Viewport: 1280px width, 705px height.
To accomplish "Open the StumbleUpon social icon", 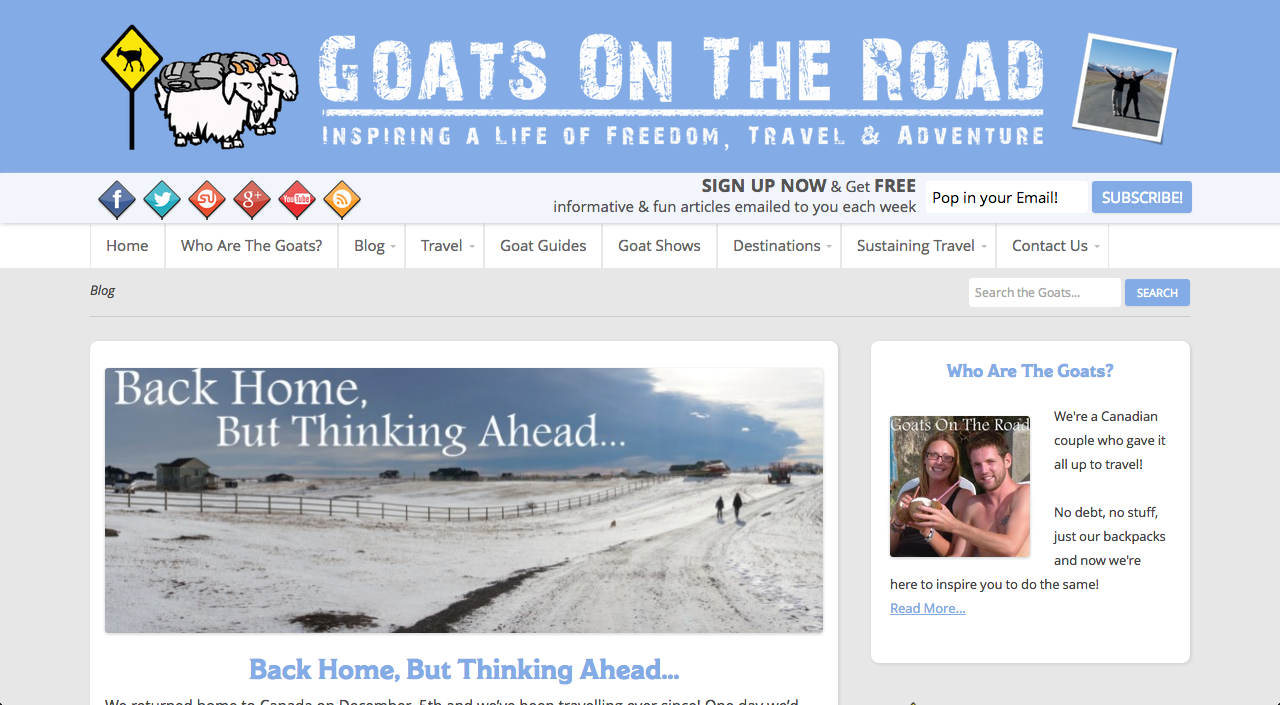I will (207, 200).
